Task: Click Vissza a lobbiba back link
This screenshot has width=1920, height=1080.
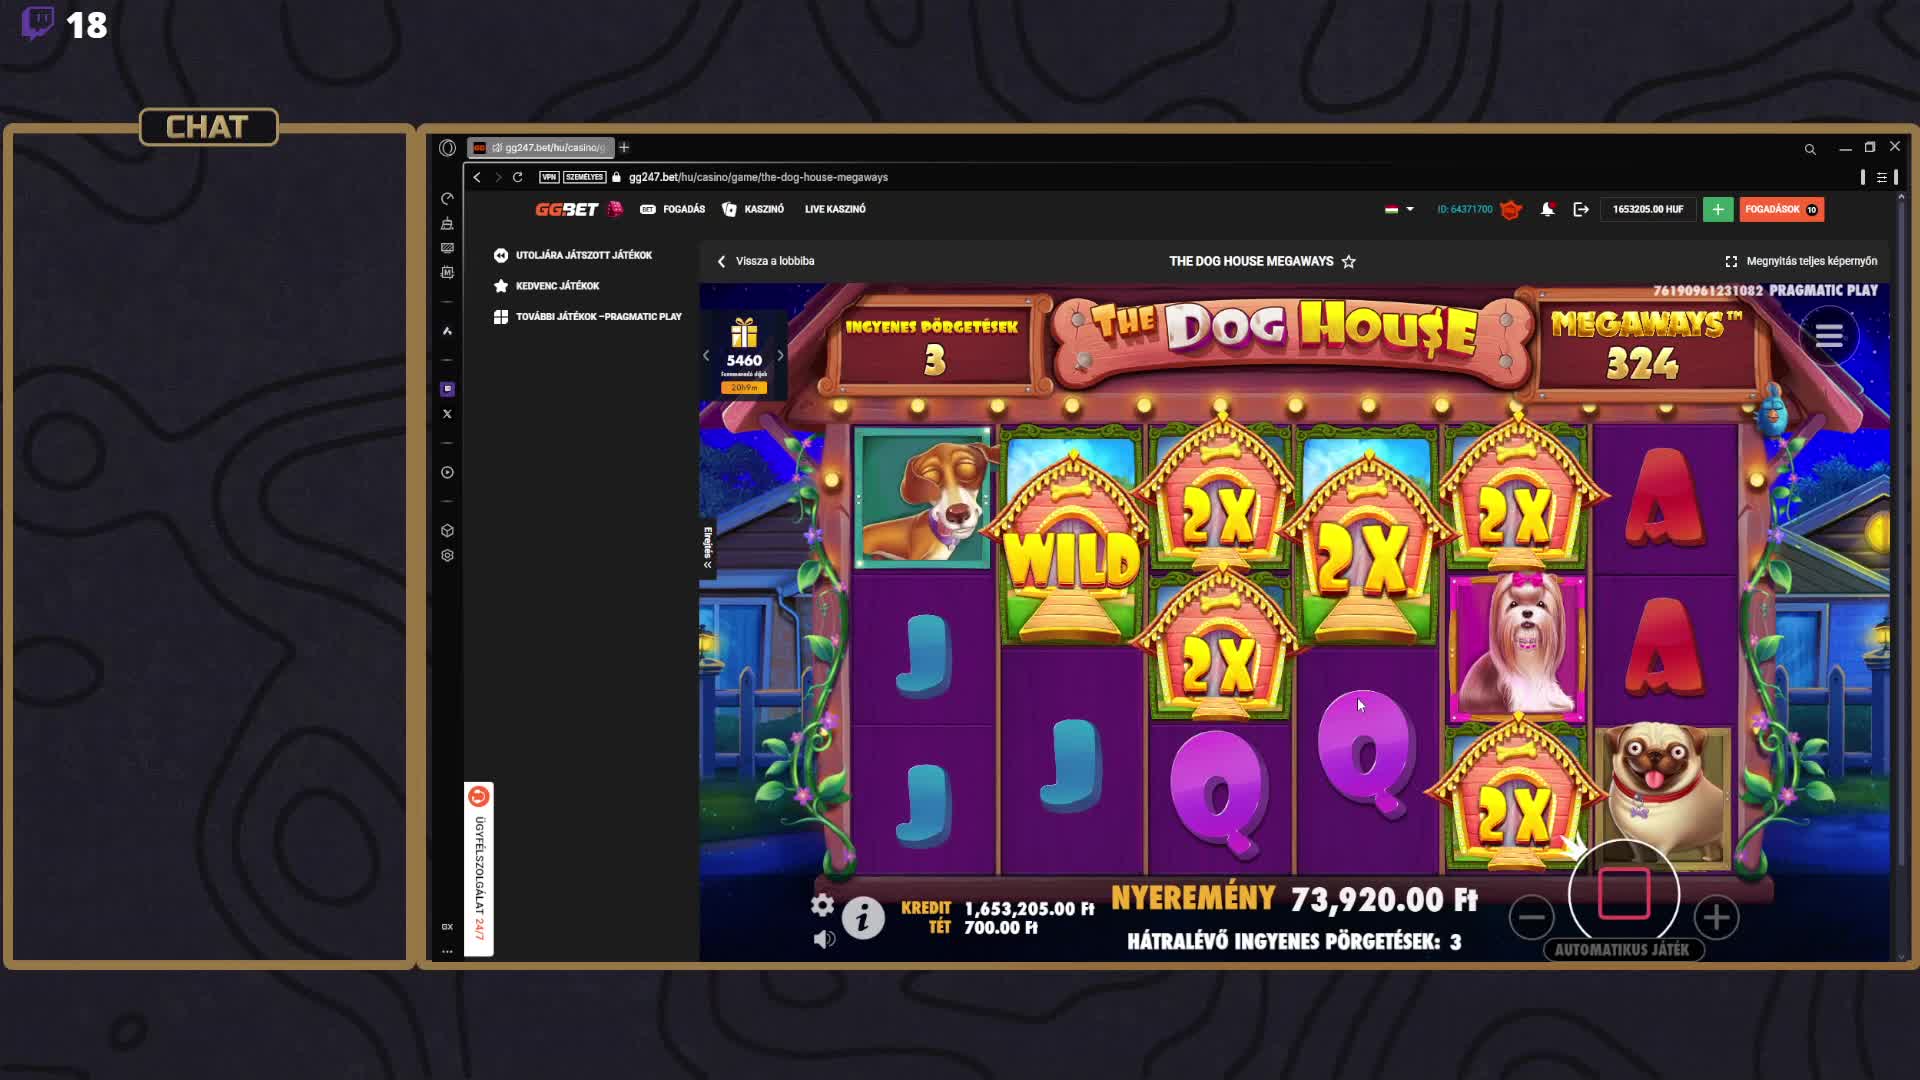Action: (766, 261)
